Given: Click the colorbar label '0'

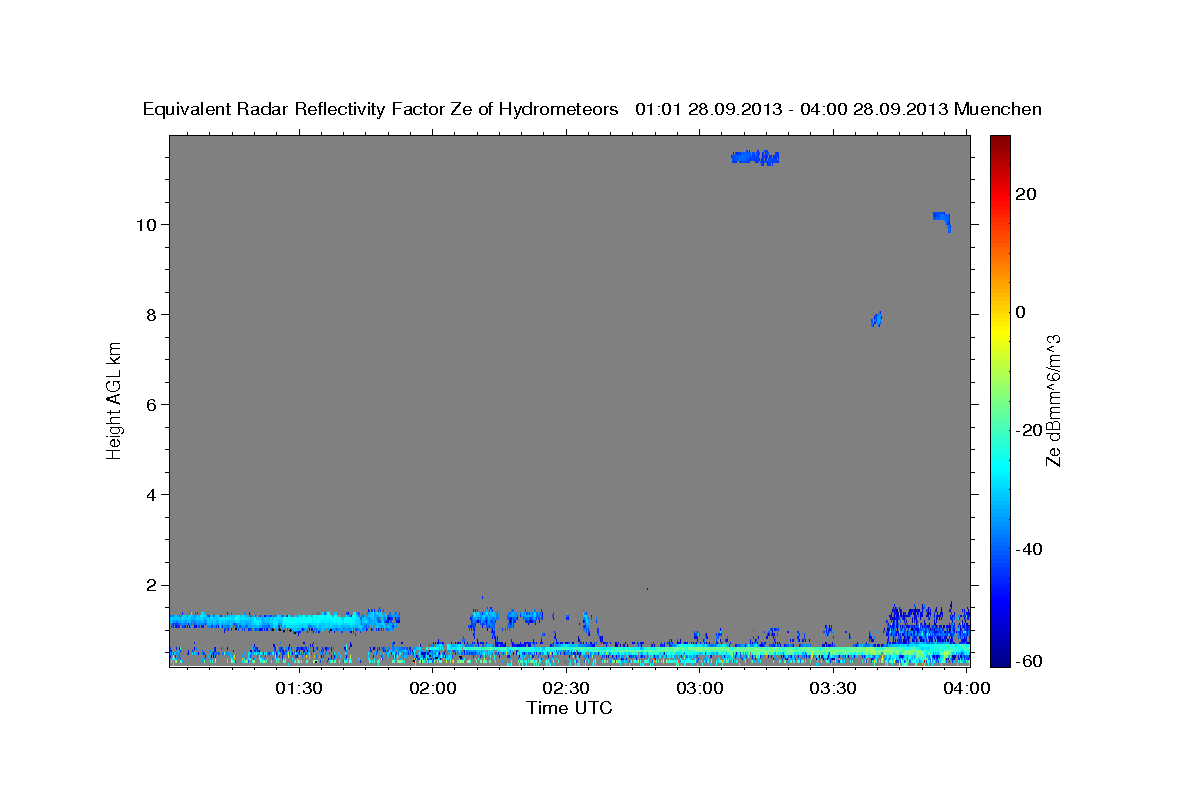Looking at the screenshot, I should (1021, 312).
